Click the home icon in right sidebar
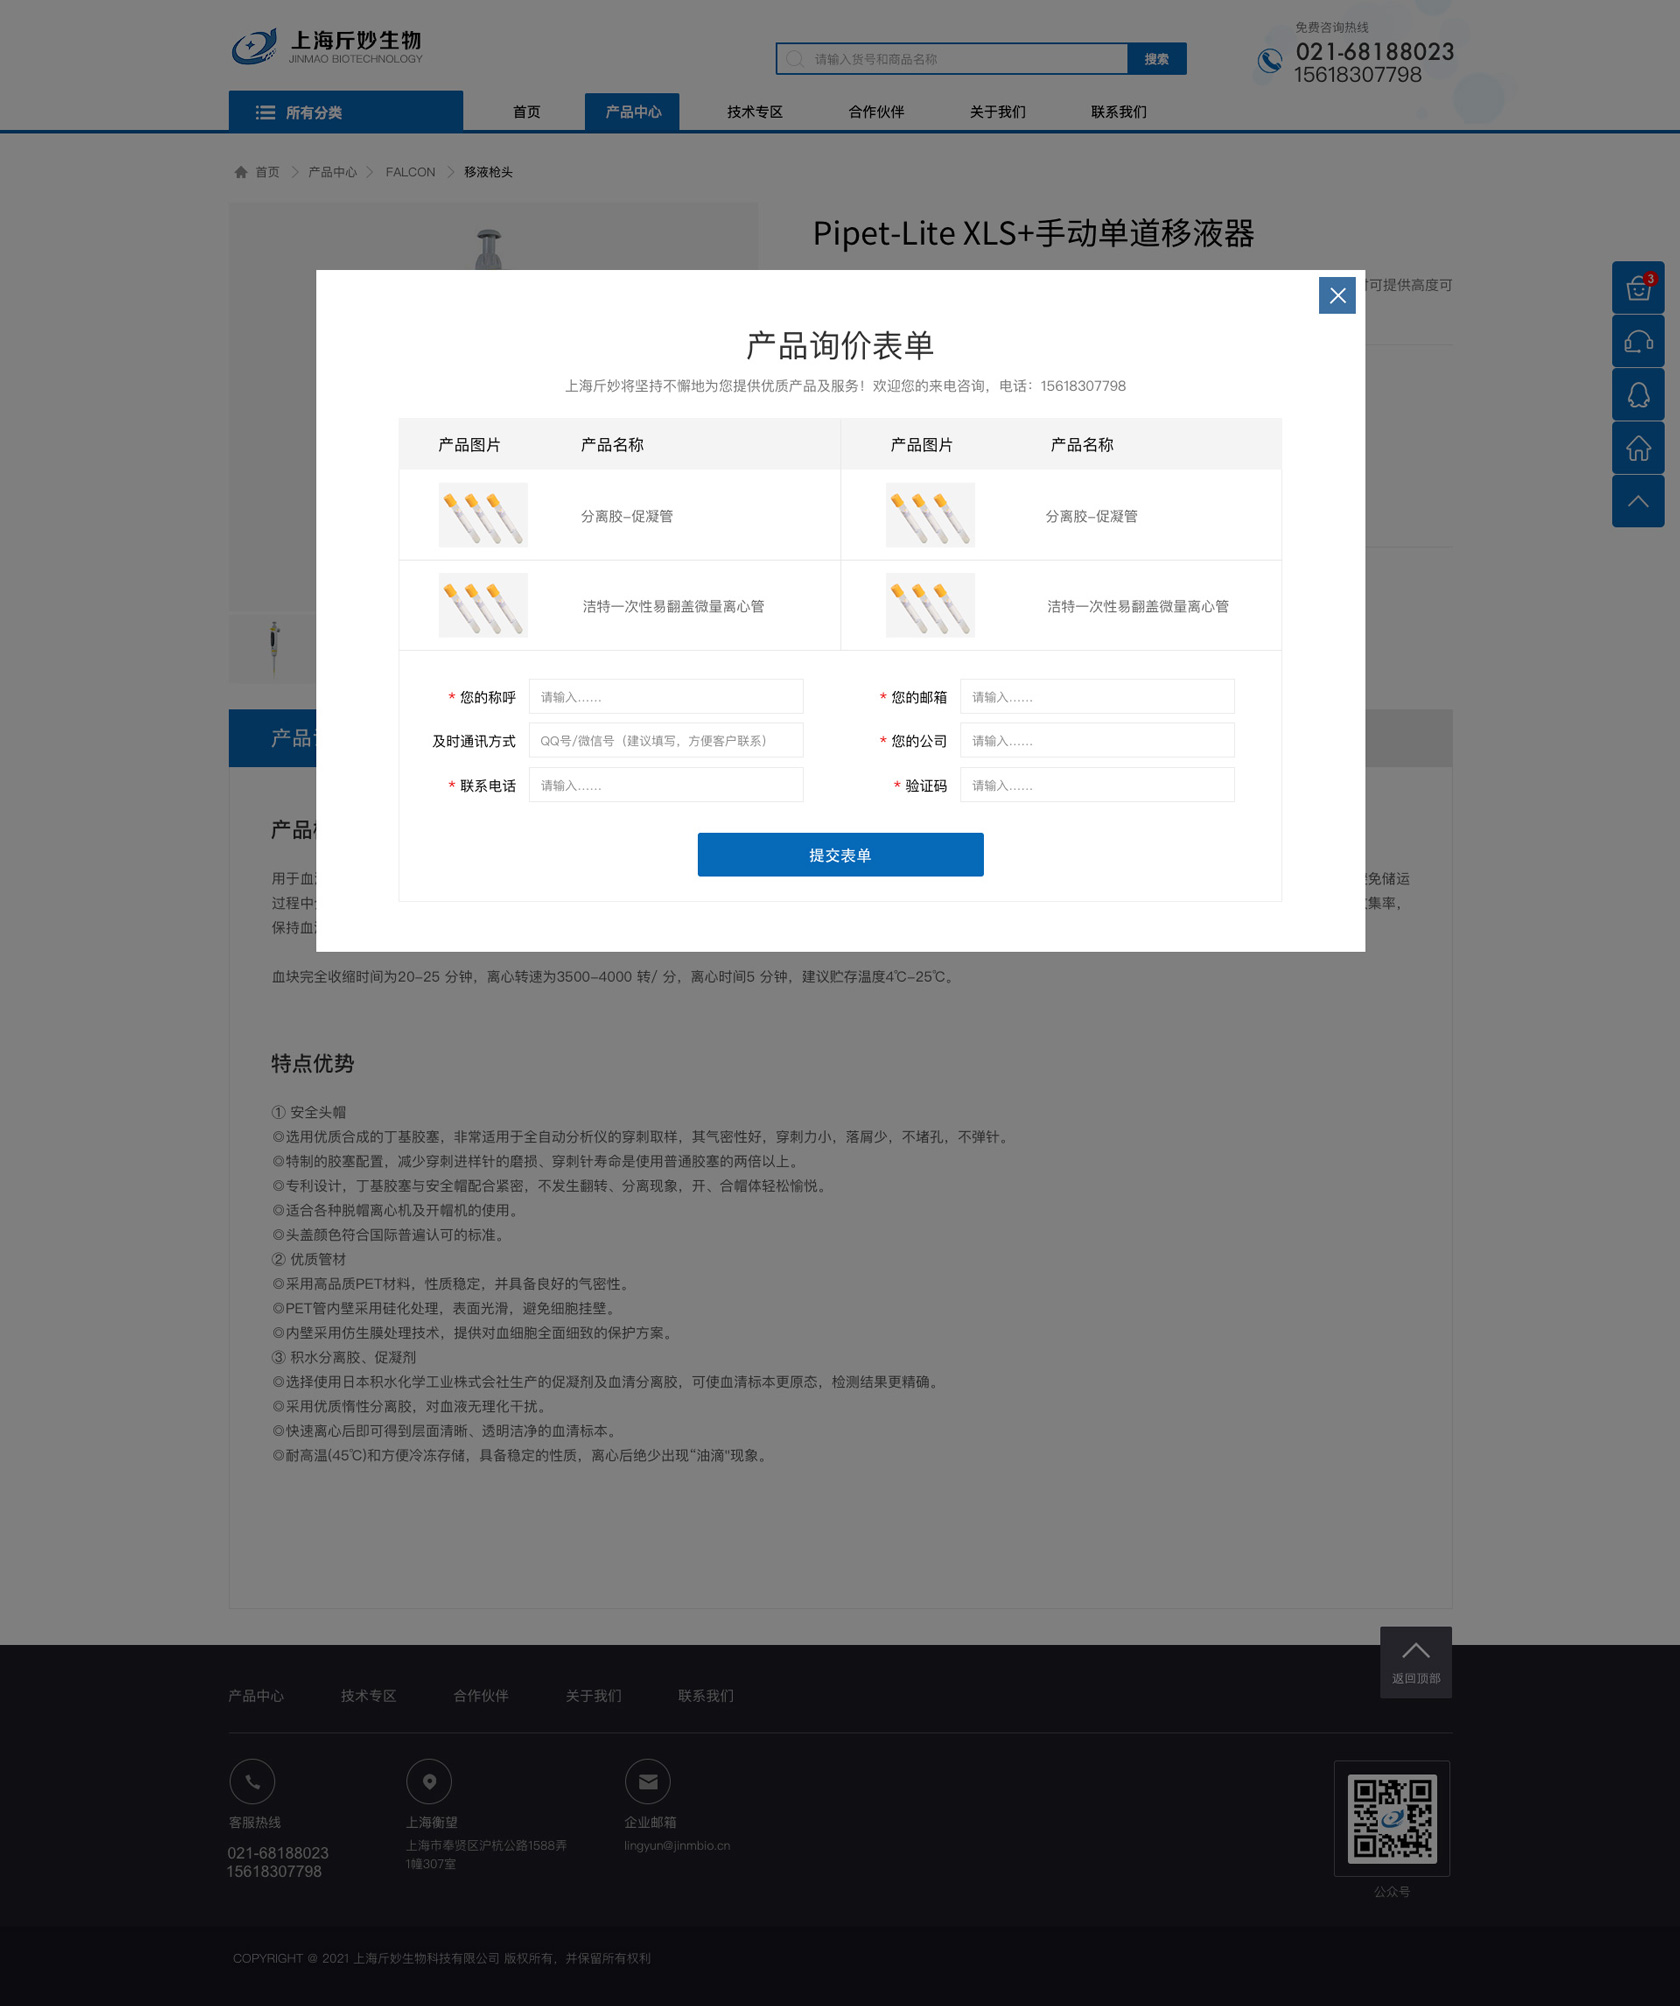This screenshot has height=2006, width=1680. (x=1638, y=448)
